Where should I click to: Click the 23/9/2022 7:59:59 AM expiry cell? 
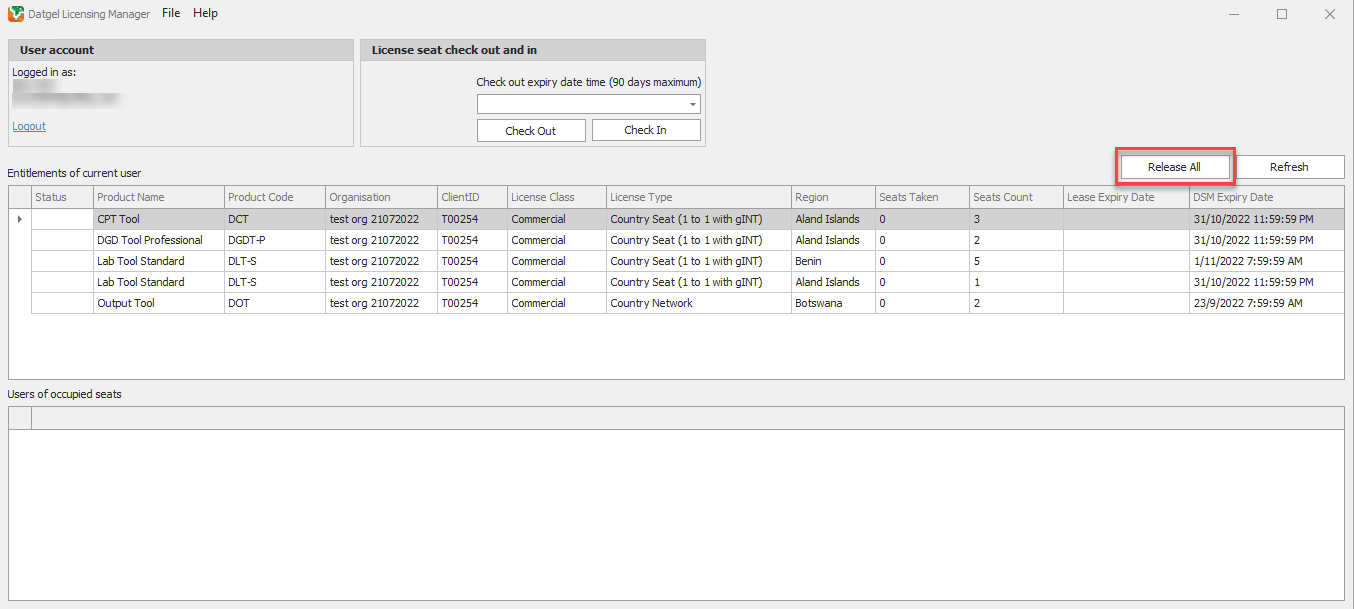tap(1266, 303)
